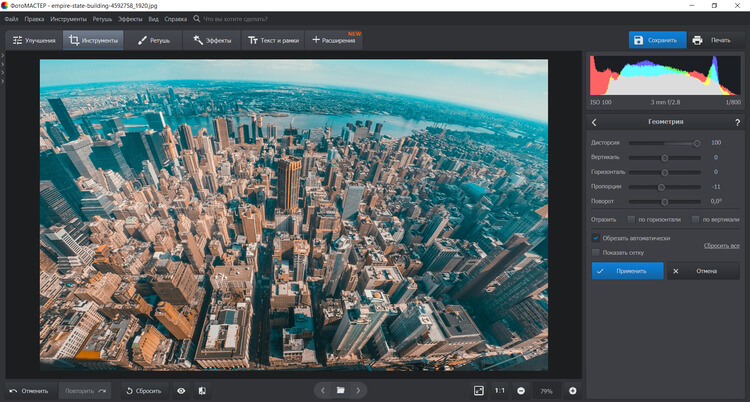The image size is (750, 402).
Task: Click the help question mark in Геометрия panel
Action: click(x=737, y=122)
